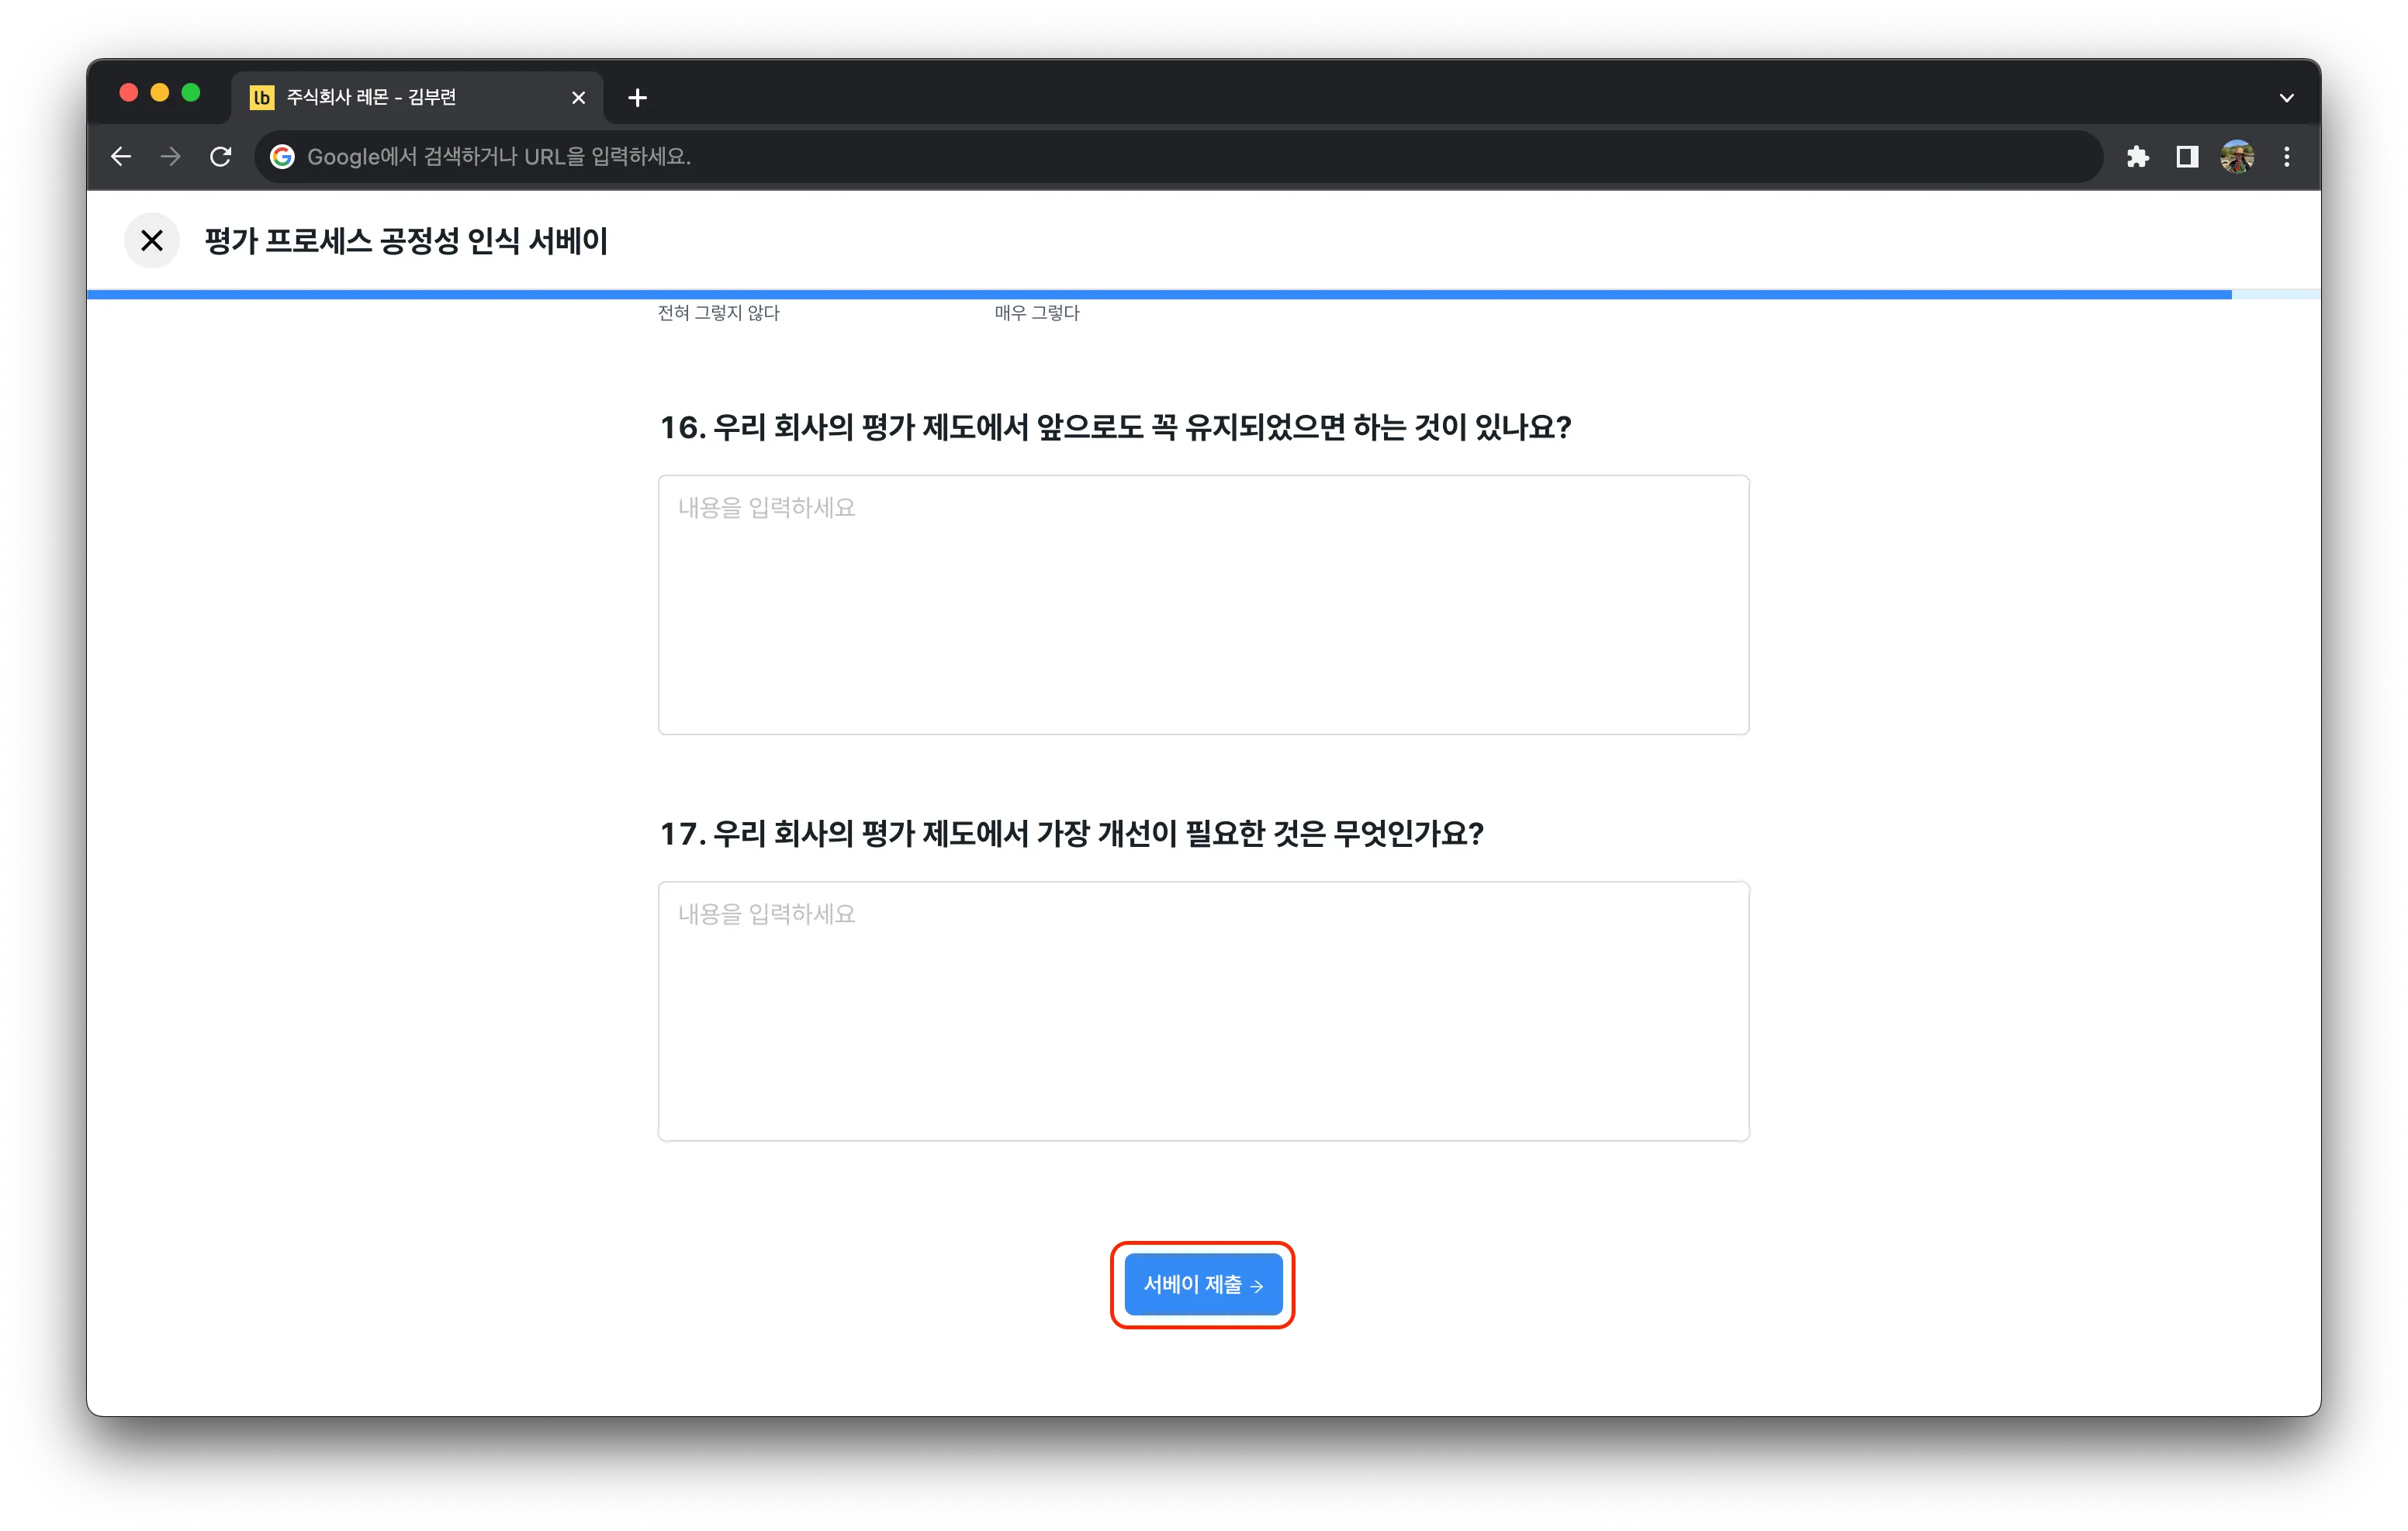The image size is (2408, 1531).
Task: Click the Google icon in address bar
Action: click(283, 156)
